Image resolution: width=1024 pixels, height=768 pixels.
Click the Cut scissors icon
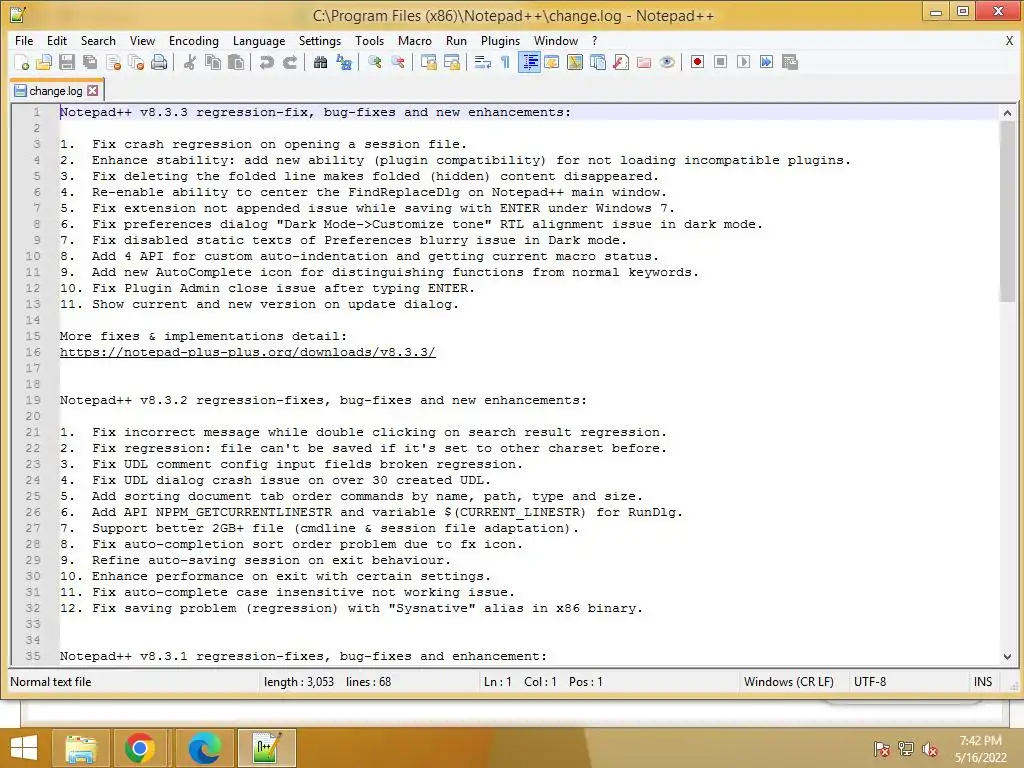[190, 62]
